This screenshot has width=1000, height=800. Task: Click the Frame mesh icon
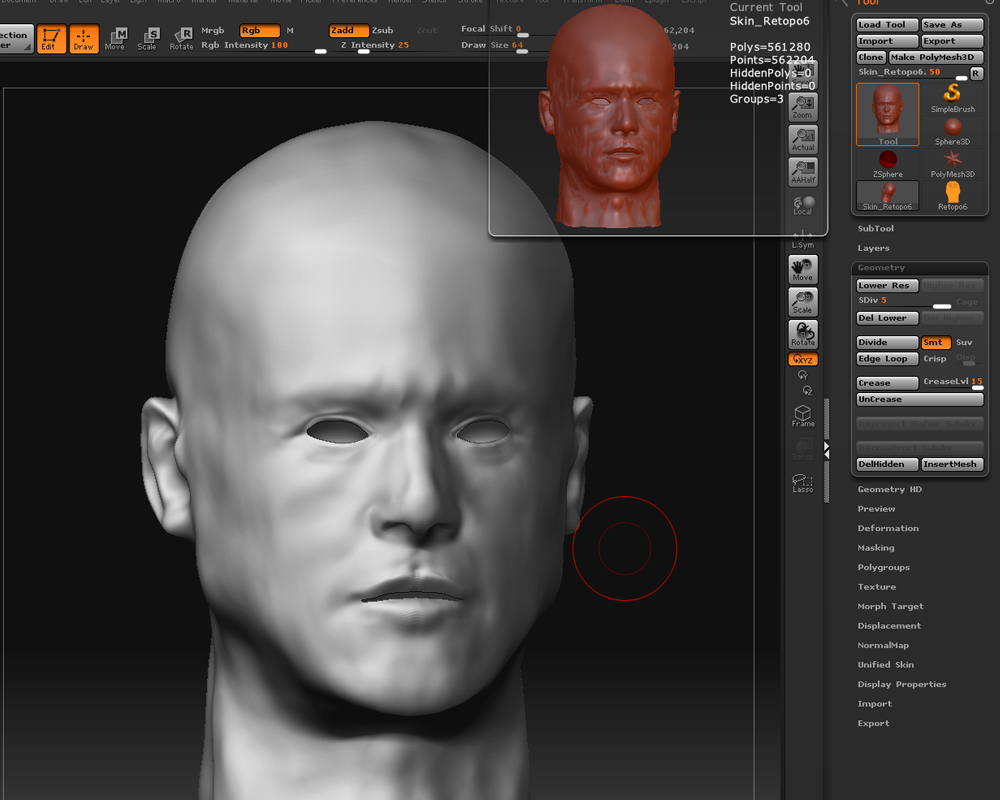pos(802,415)
